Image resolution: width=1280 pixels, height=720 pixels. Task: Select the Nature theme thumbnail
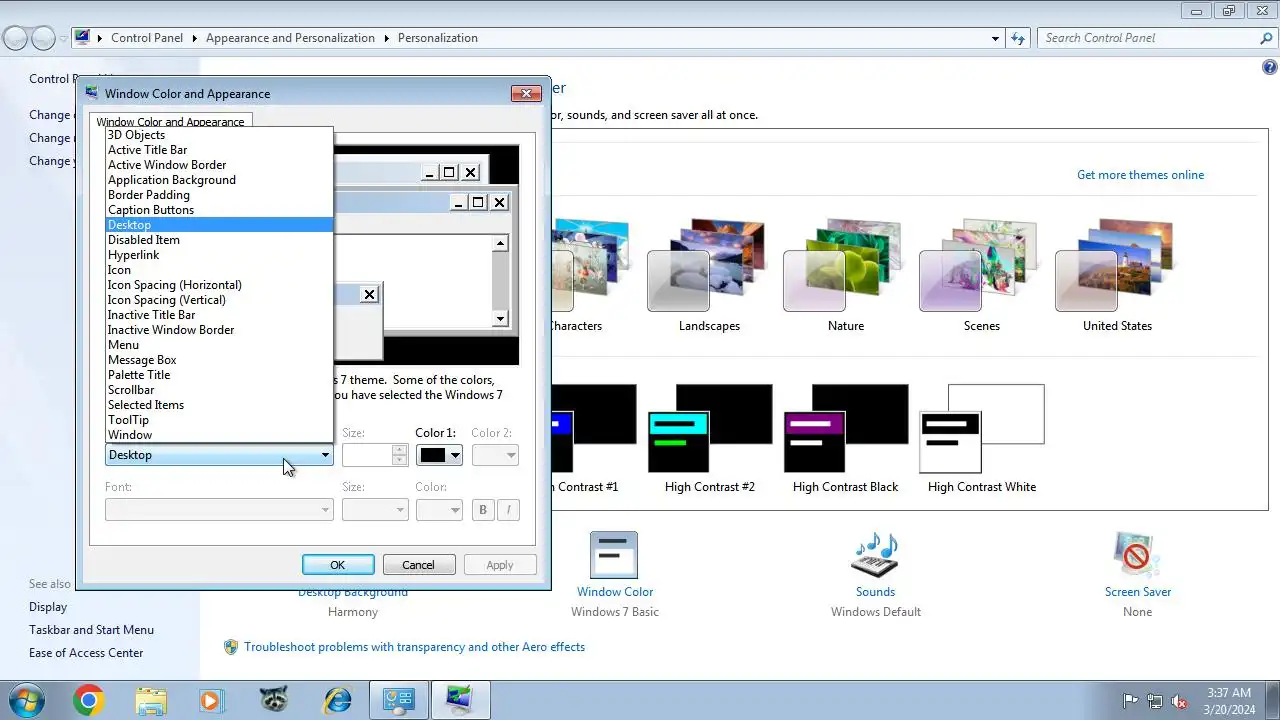845,265
